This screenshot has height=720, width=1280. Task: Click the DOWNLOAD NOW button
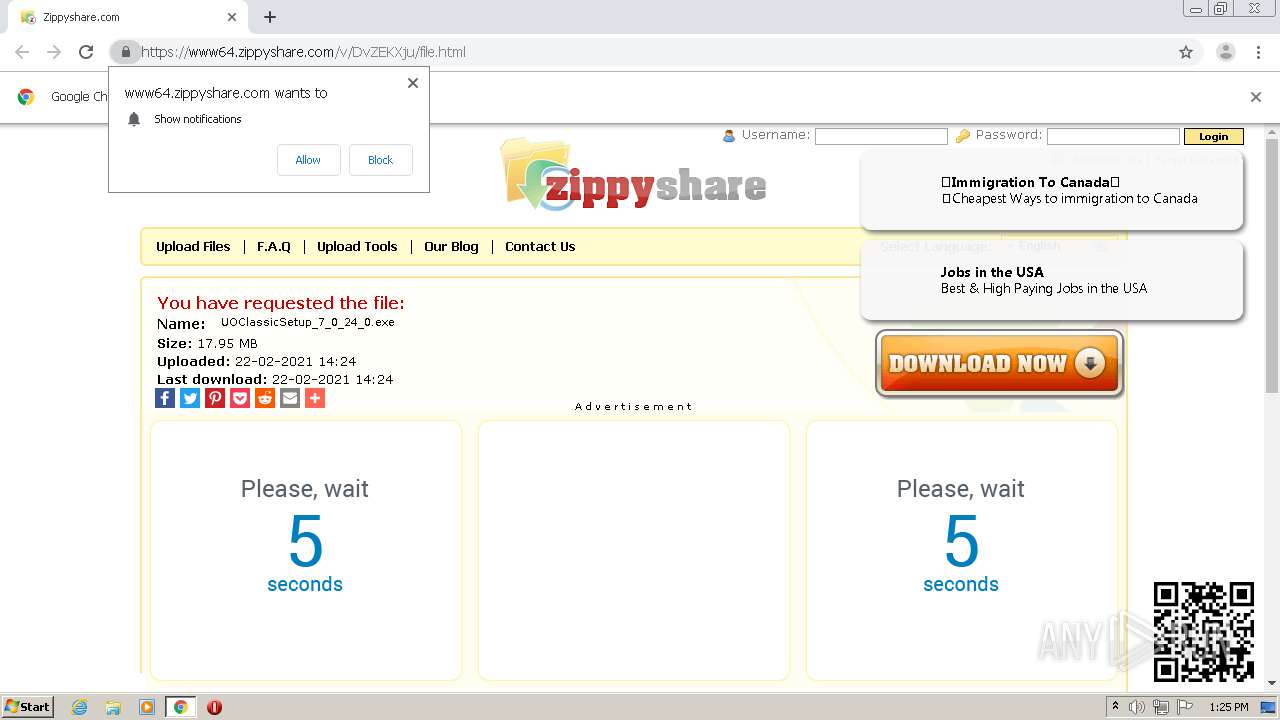pyautogui.click(x=999, y=364)
